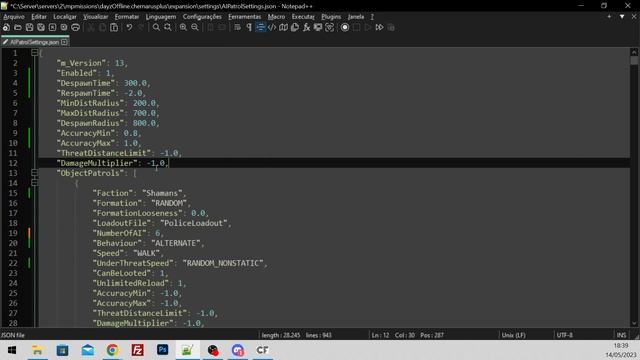This screenshot has width=640, height=360.
Task: Open the Localizar menu
Action: 65,17
